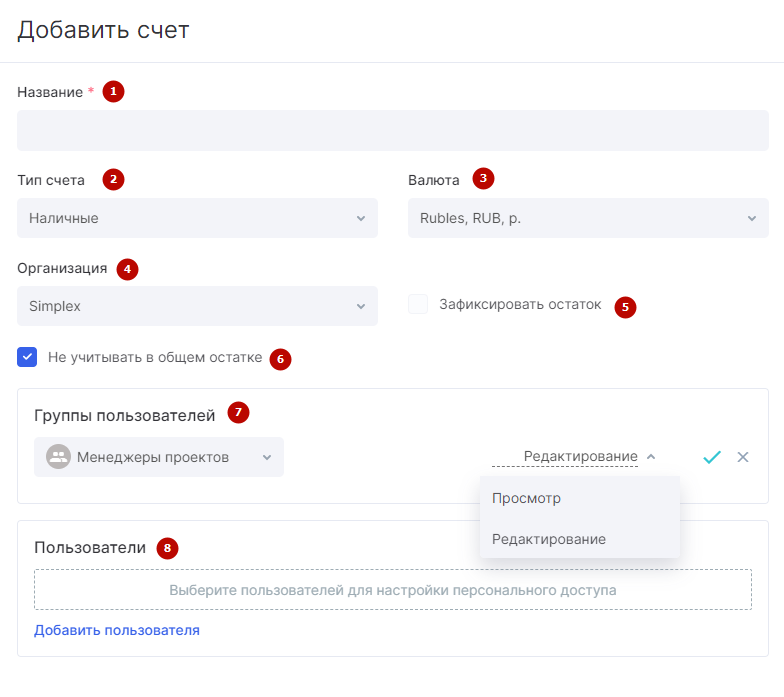
Task: Click the dashed user selection placeholder area
Action: pos(393,590)
